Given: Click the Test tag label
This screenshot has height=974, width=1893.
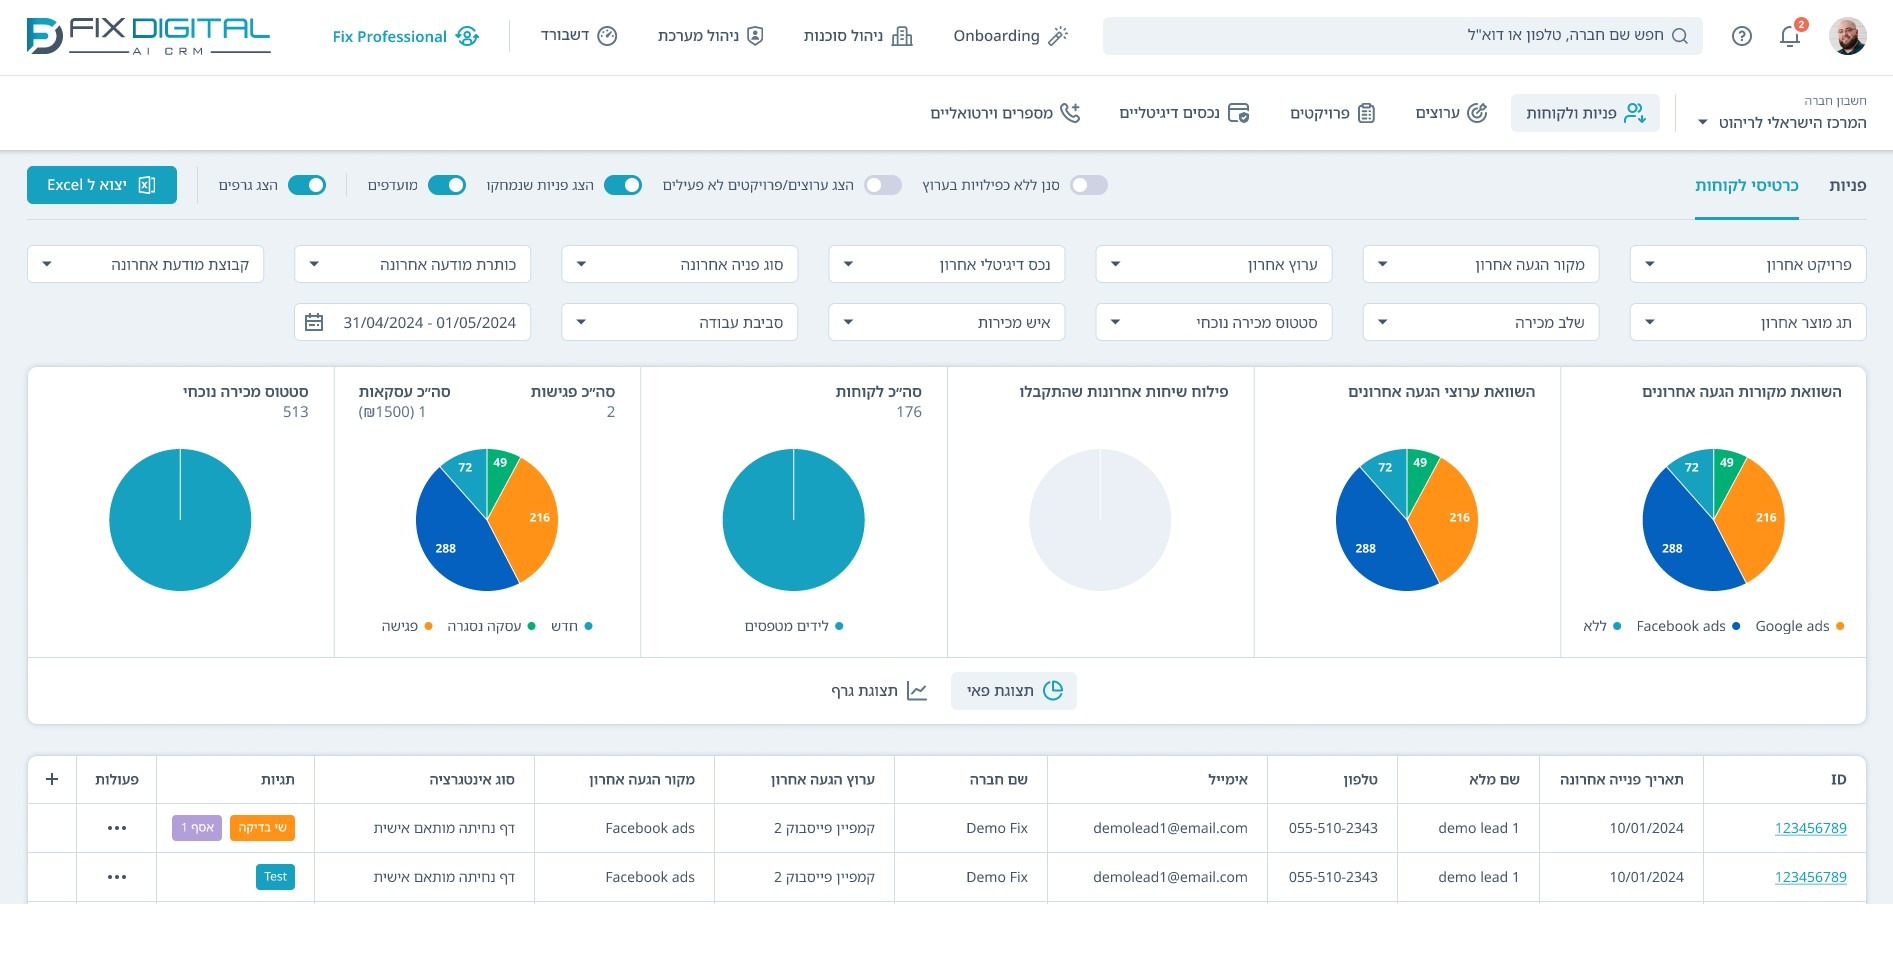Looking at the screenshot, I should 275,877.
